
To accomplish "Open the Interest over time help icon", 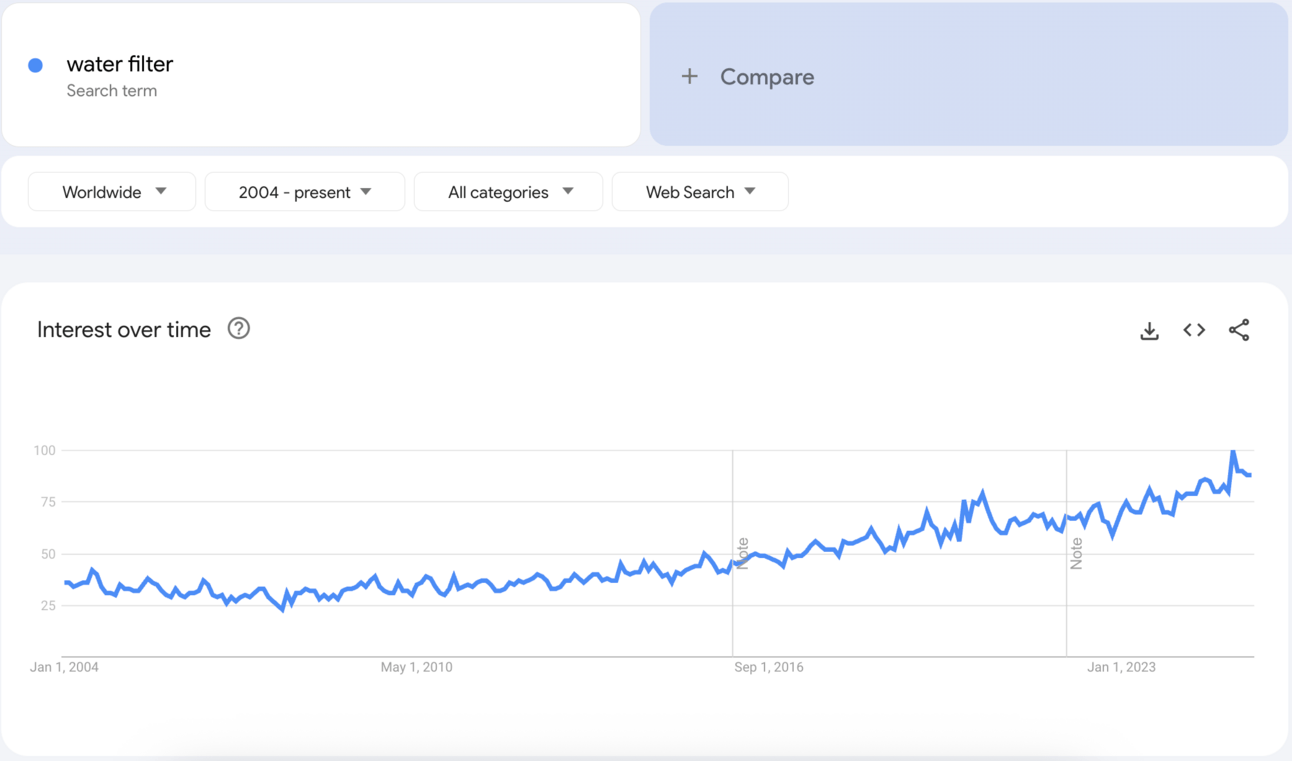I will (238, 329).
